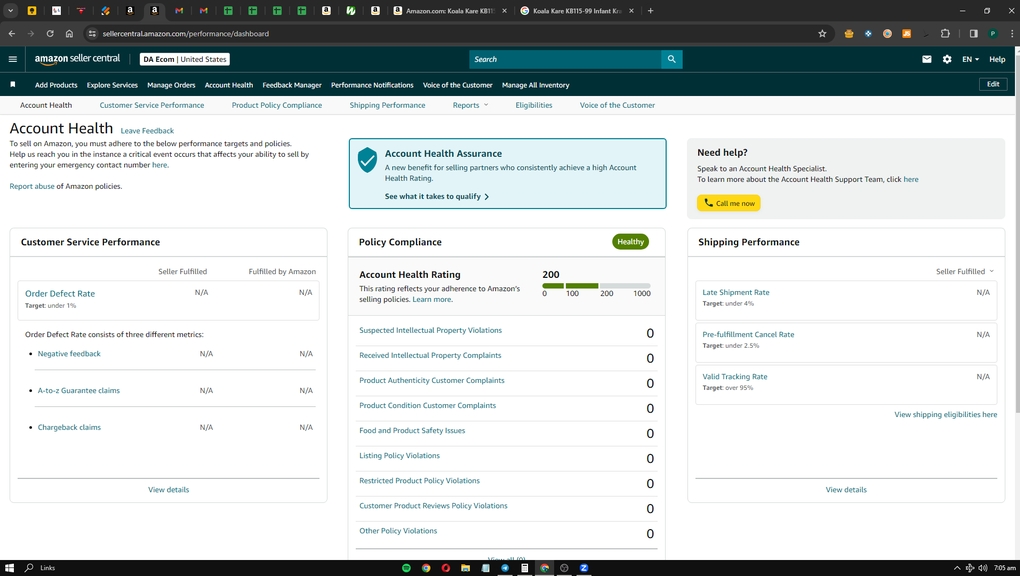This screenshot has width=1020, height=576.
Task: Open Performance Notifications in navigation bar
Action: (x=372, y=85)
